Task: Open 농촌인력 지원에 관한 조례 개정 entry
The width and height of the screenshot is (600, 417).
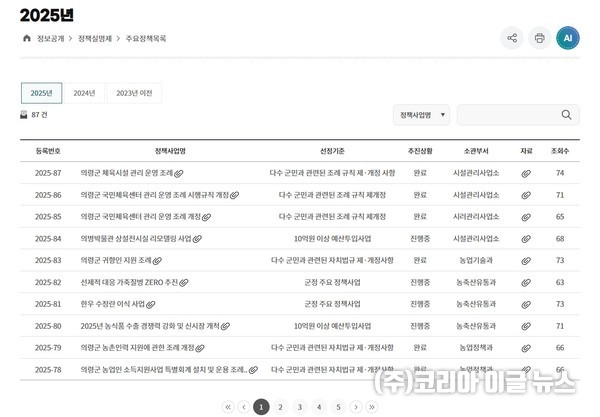Action: click(x=137, y=348)
